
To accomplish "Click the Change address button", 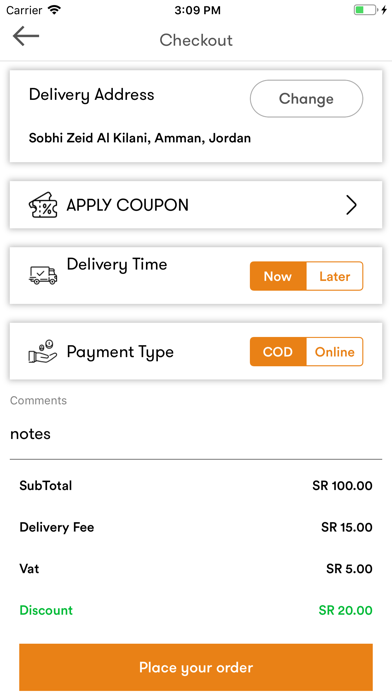I will [306, 99].
